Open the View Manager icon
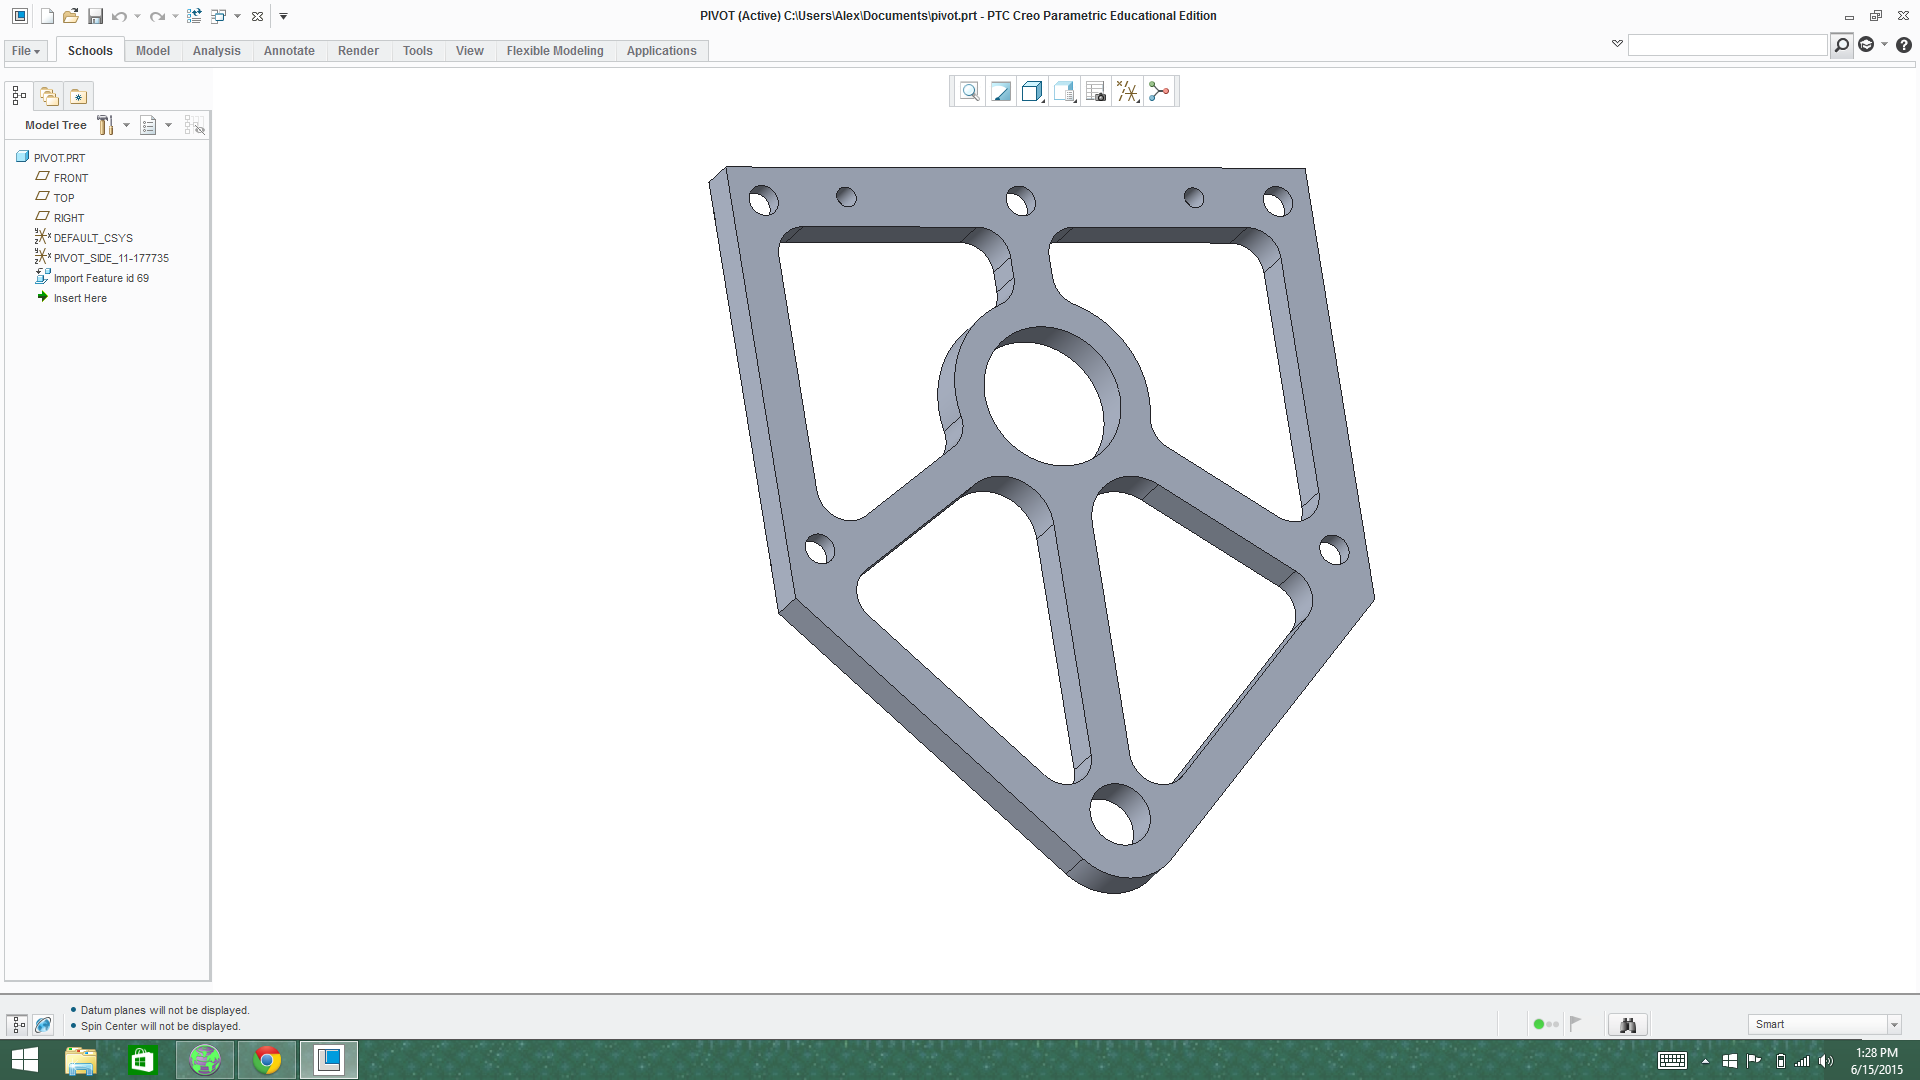1920x1080 pixels. point(1096,92)
